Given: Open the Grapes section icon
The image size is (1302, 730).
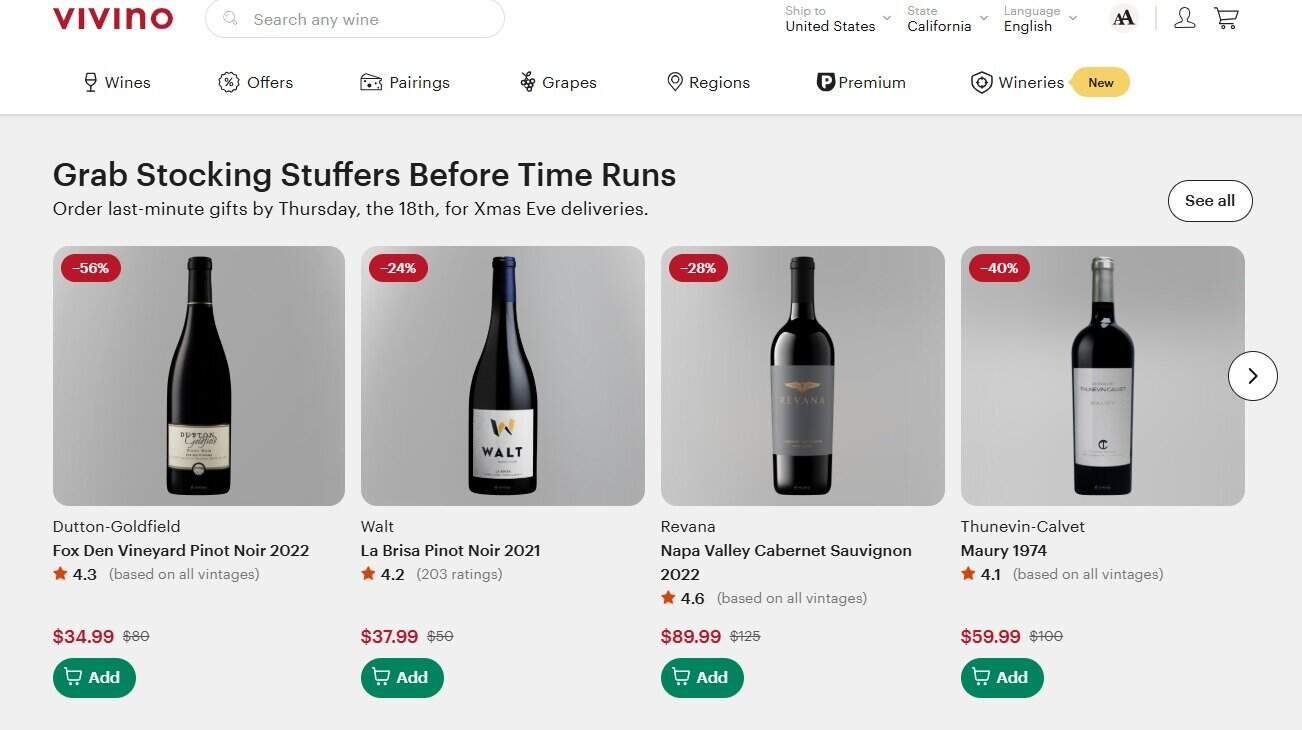Looking at the screenshot, I should point(527,82).
